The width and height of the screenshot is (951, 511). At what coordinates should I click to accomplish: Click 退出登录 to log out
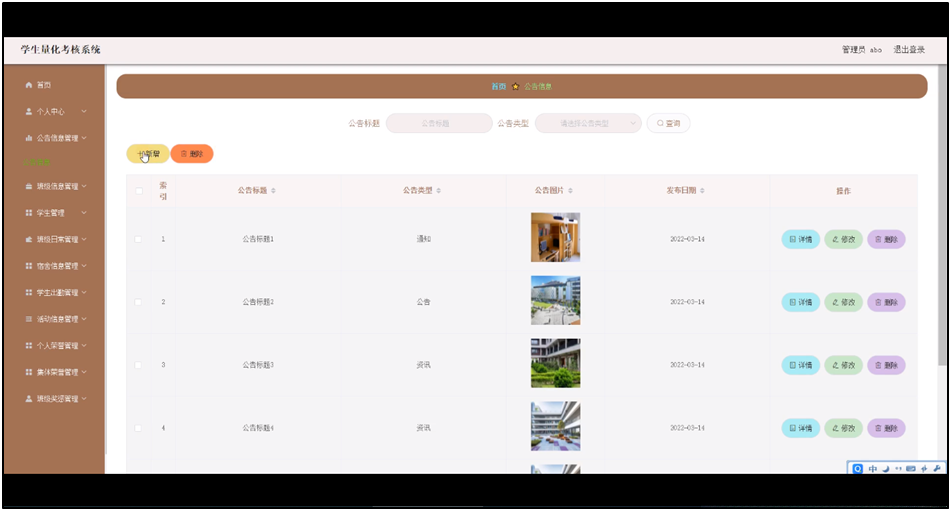click(909, 50)
